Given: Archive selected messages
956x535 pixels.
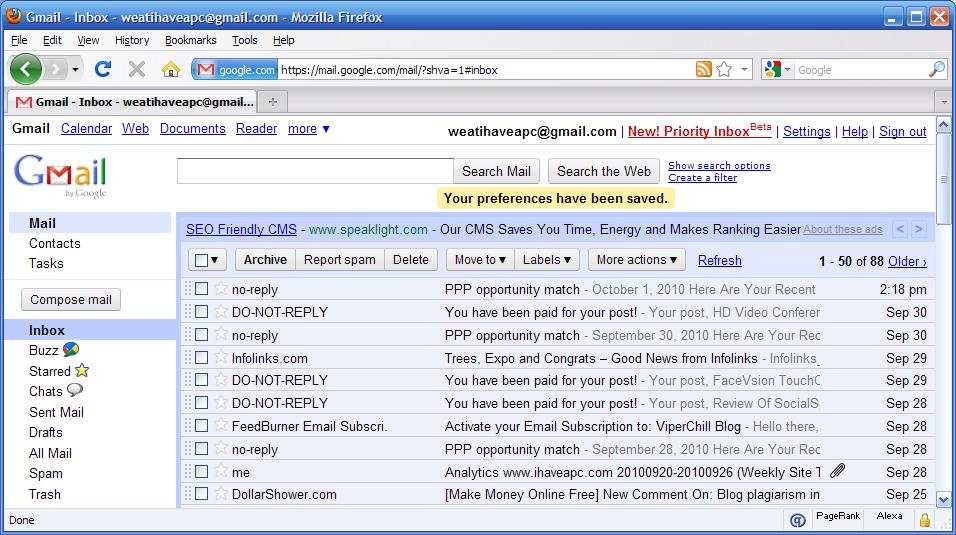Looking at the screenshot, I should [265, 260].
